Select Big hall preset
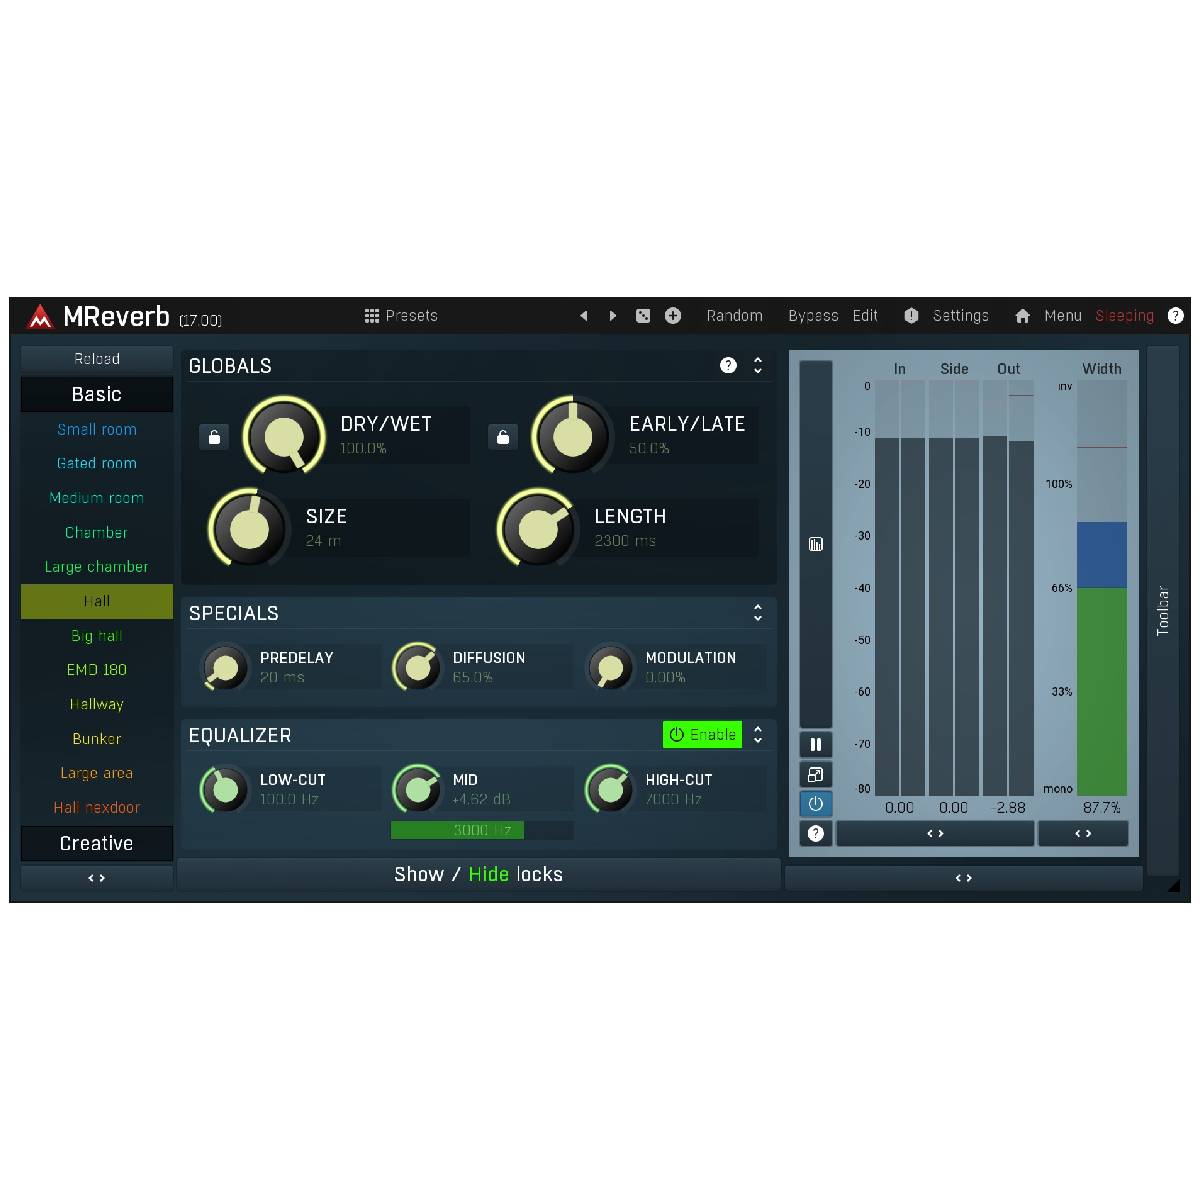This screenshot has height=1200, width=1200. (97, 636)
